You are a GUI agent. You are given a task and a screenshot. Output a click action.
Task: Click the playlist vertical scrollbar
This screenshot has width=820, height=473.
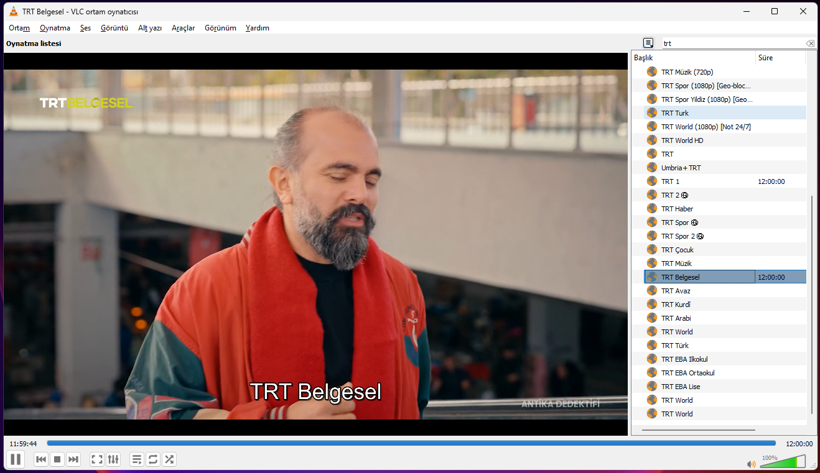pos(812,305)
